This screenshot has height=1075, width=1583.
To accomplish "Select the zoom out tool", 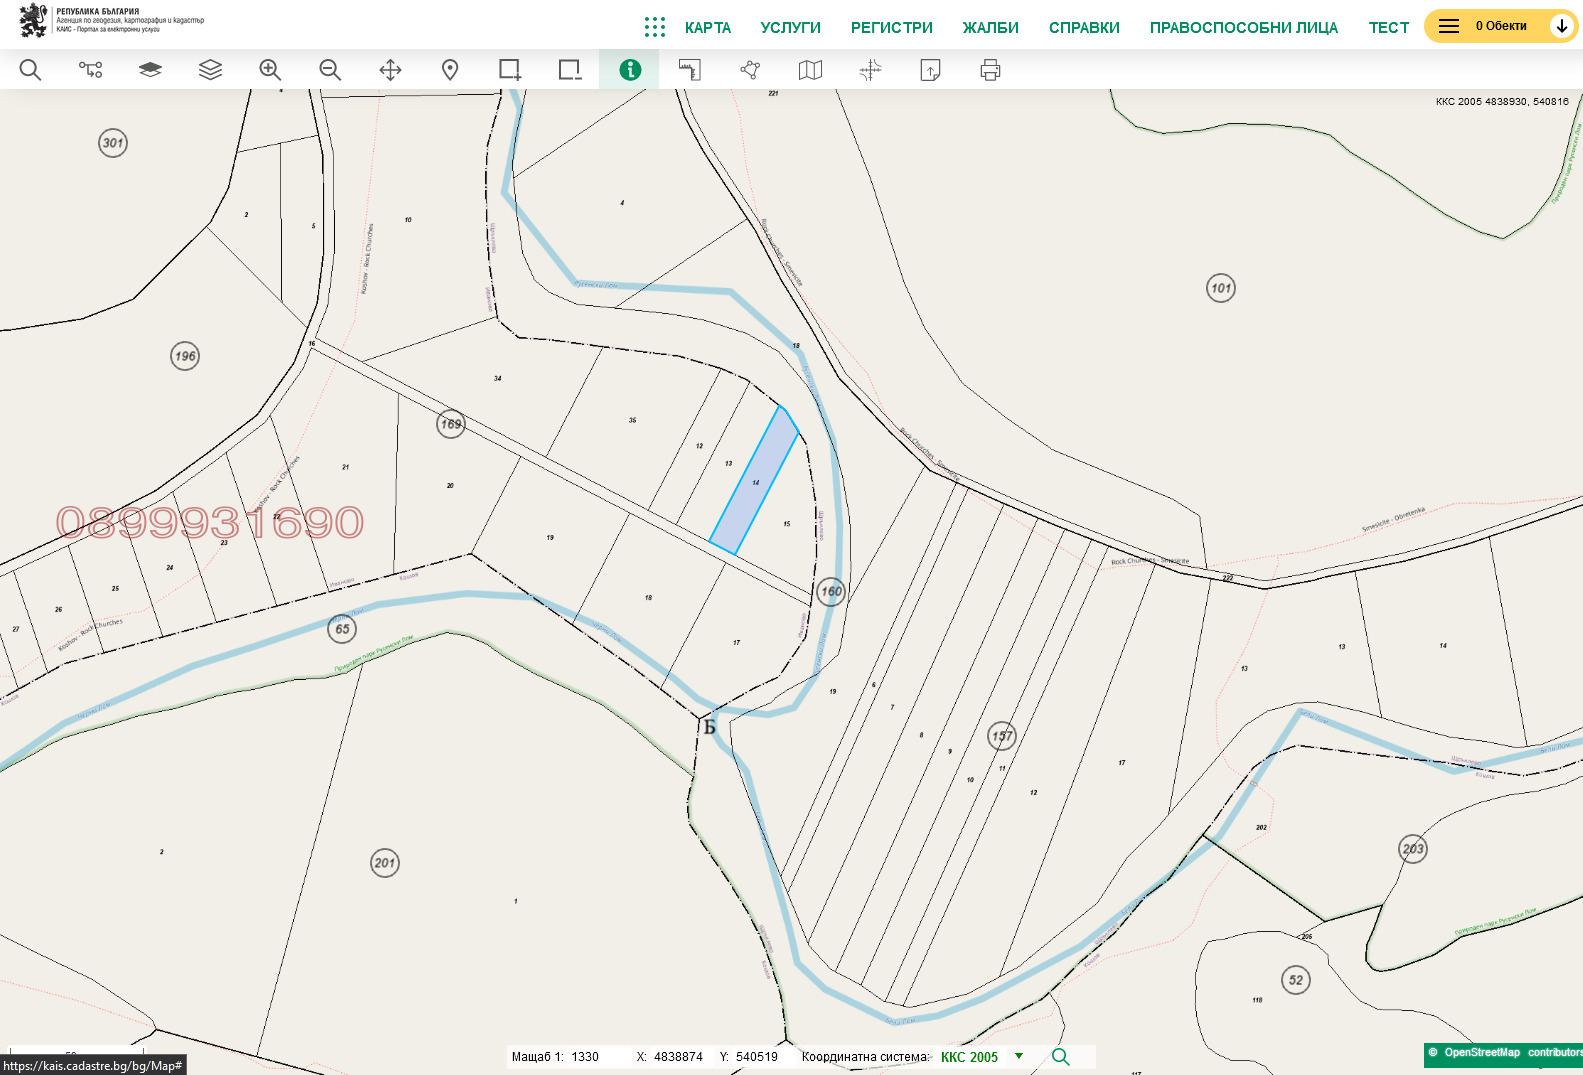I will pos(330,70).
